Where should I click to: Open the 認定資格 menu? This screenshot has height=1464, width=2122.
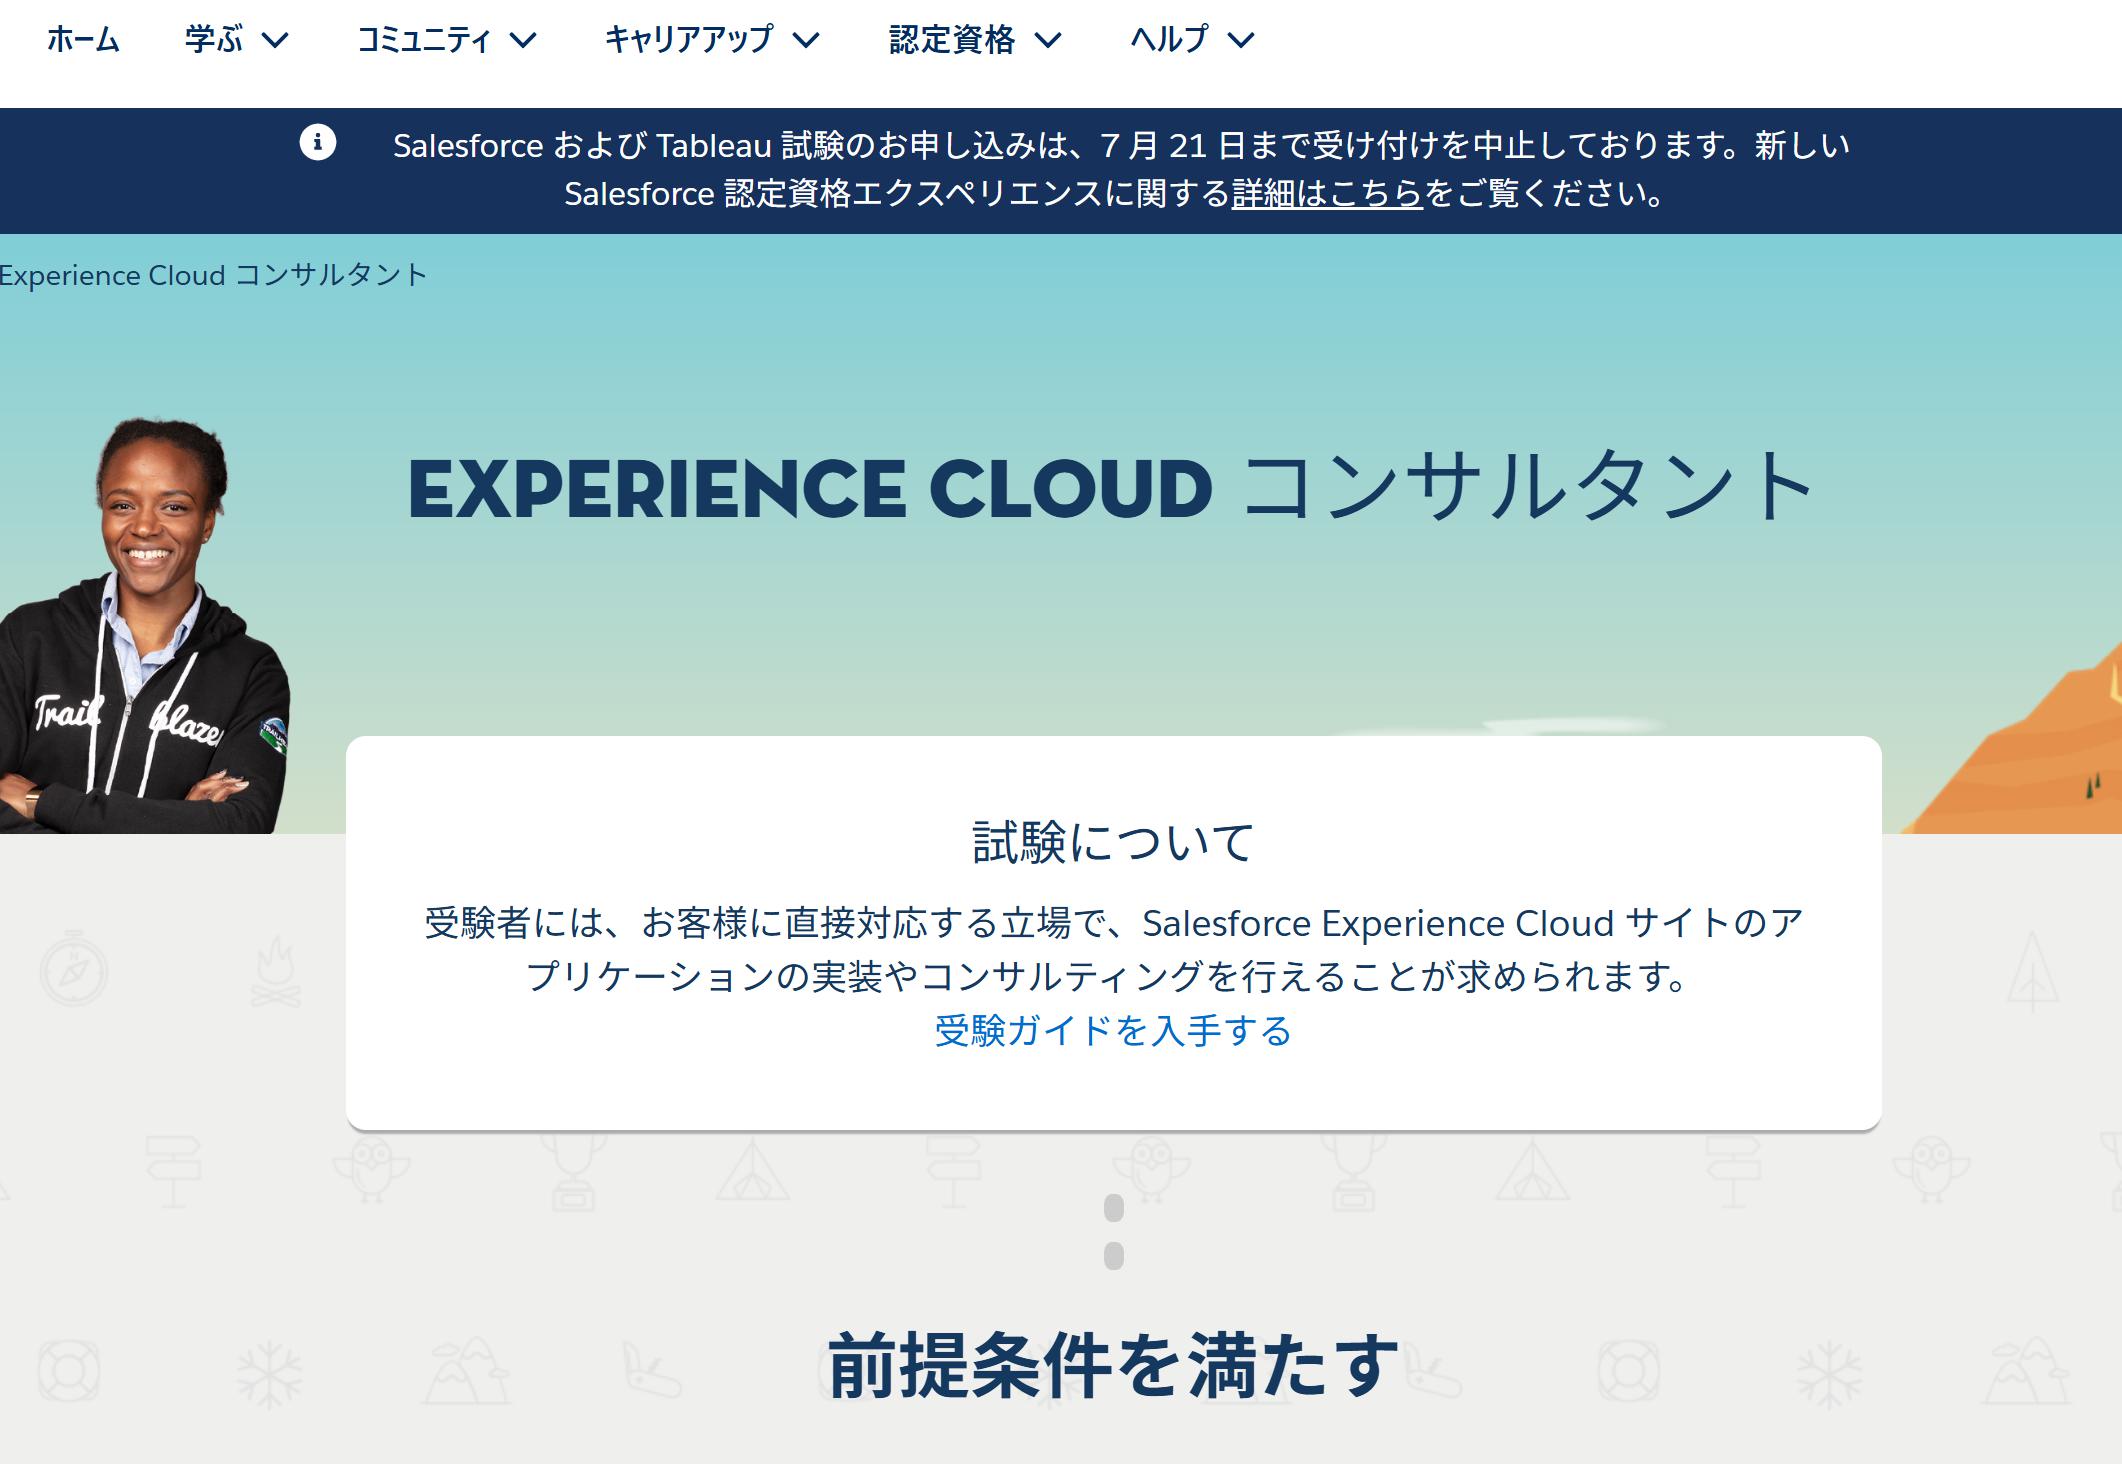tap(952, 40)
